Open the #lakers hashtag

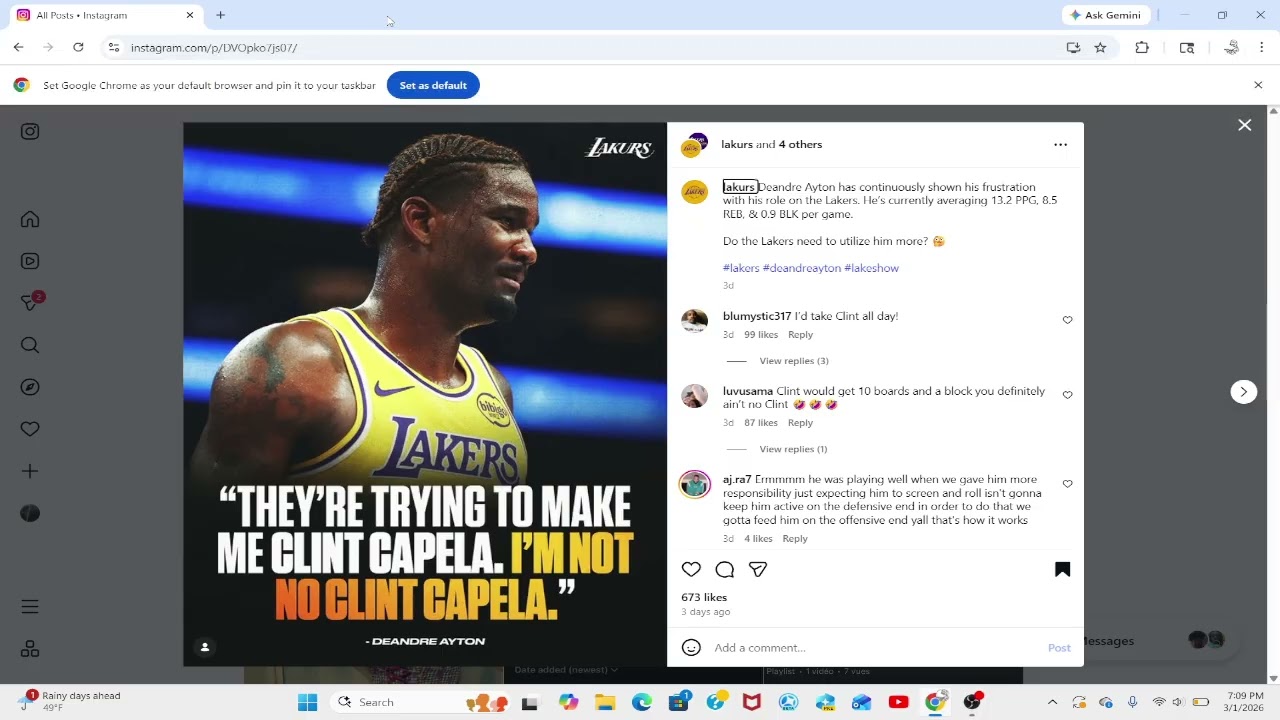(741, 268)
